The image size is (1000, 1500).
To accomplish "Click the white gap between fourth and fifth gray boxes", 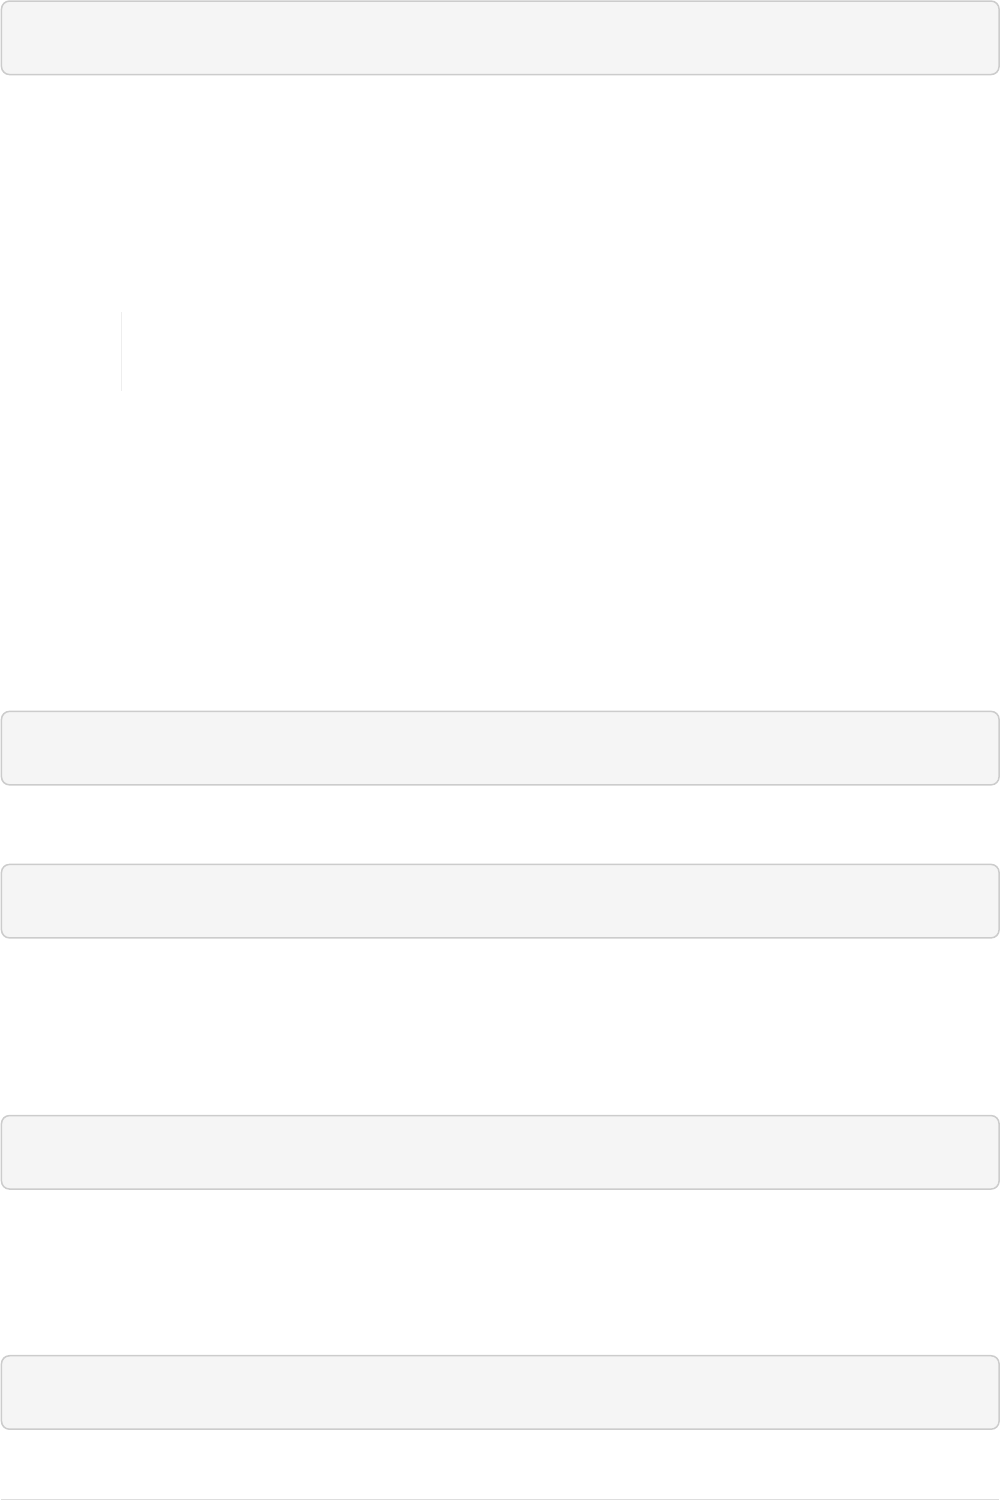I will [500, 1272].
